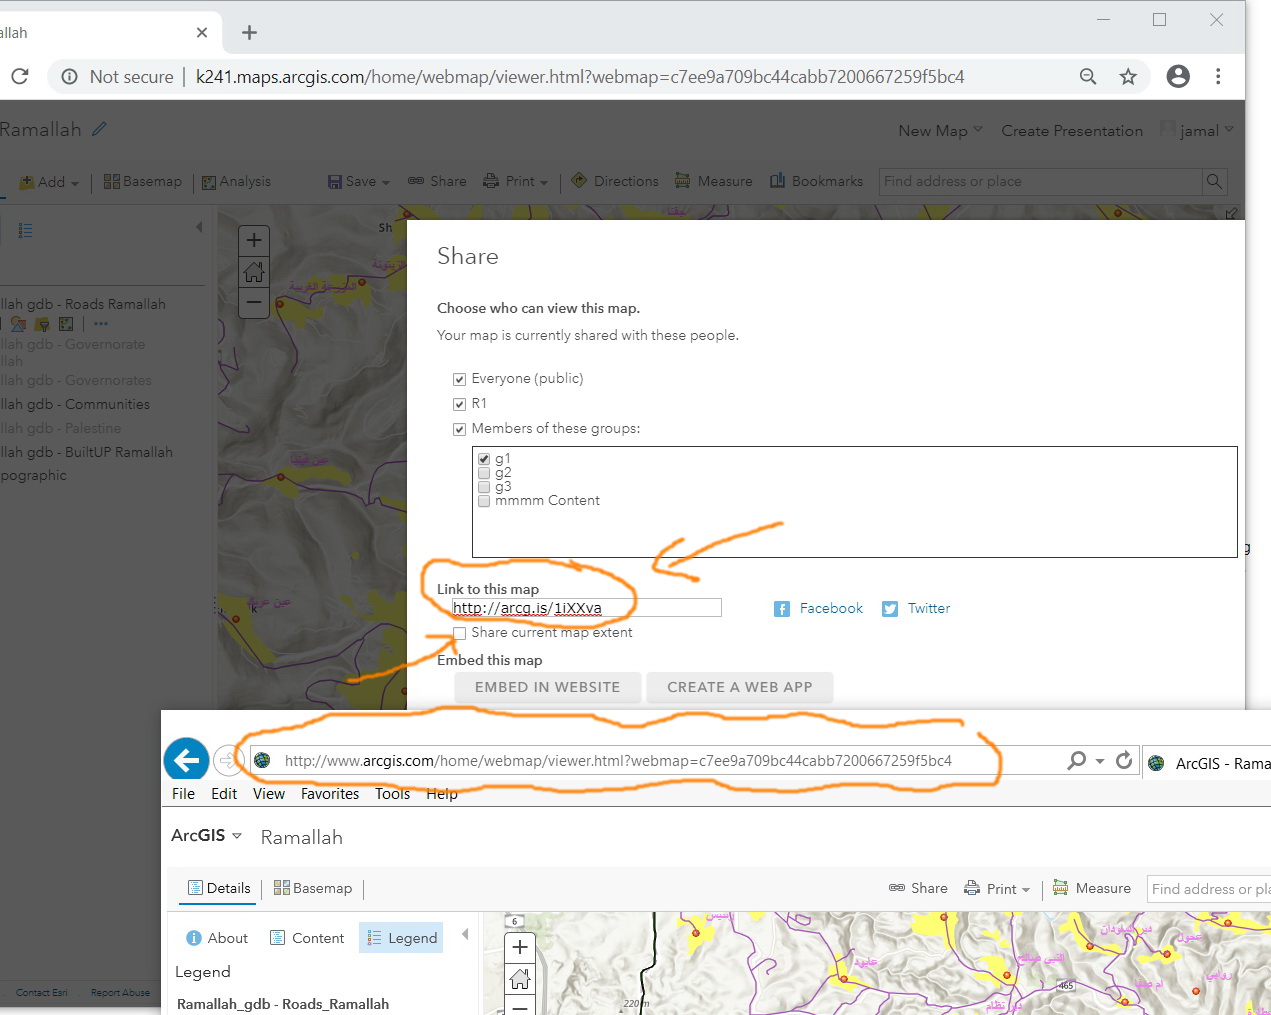Screen dimensions: 1271x1015
Task: Open Bookmarks tool
Action: pos(816,181)
